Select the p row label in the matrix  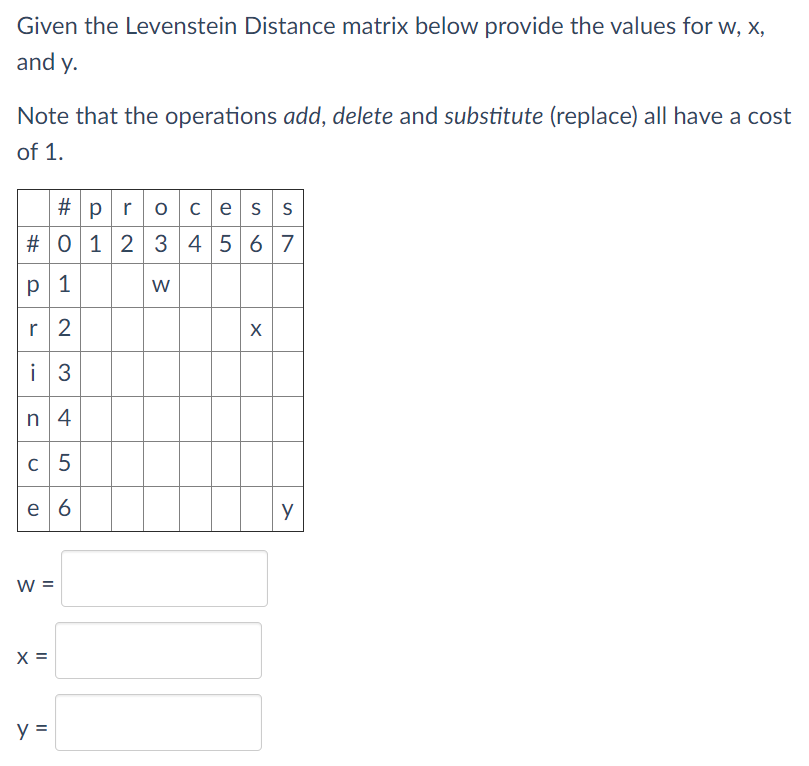(x=33, y=285)
